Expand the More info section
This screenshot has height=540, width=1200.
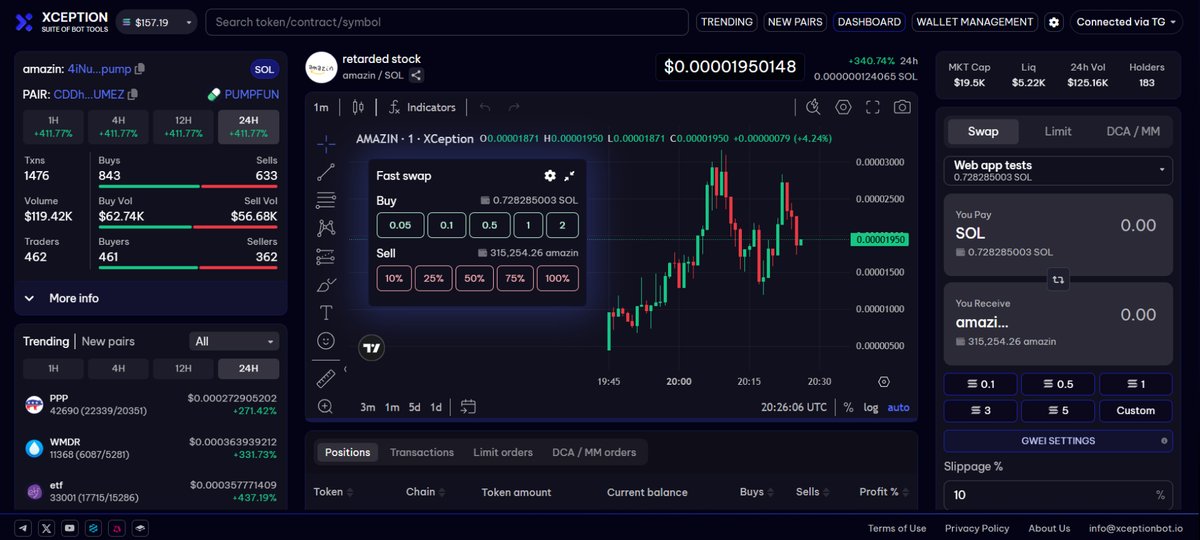[x=151, y=298]
